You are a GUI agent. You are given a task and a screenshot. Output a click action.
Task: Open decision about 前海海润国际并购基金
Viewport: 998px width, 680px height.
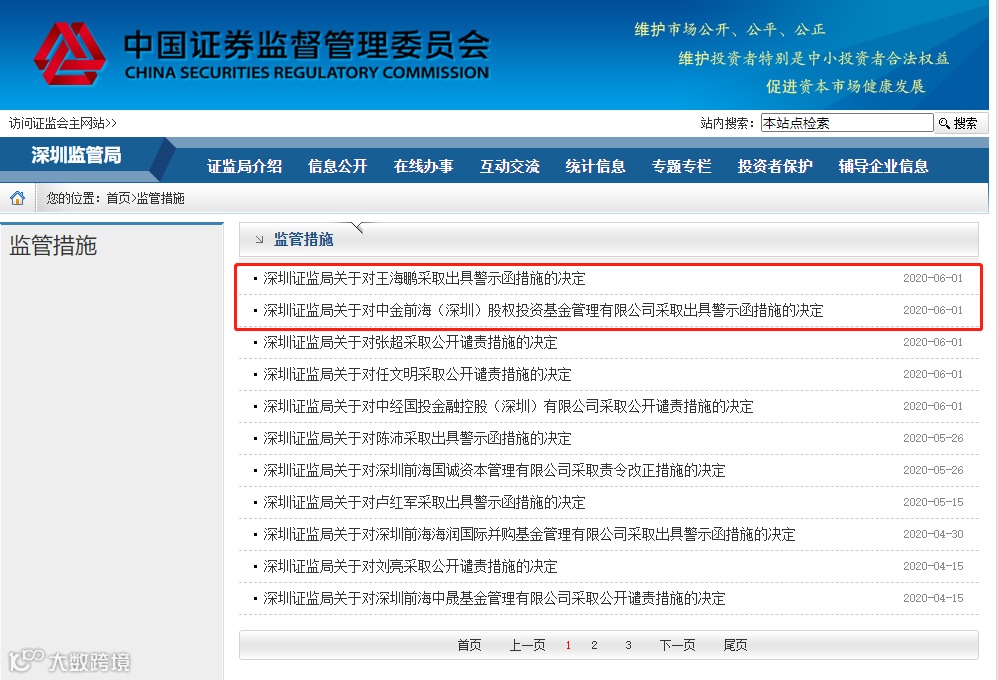pyautogui.click(x=529, y=534)
